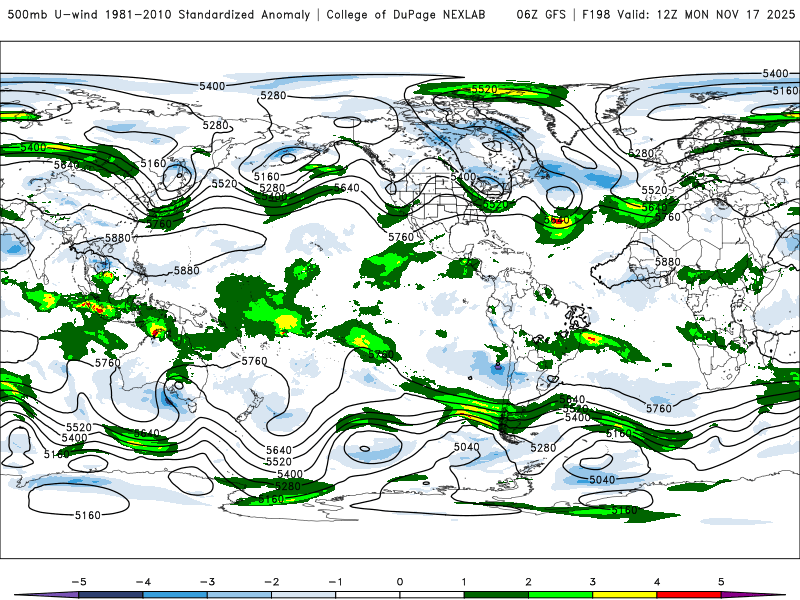The height and width of the screenshot is (600, 800).
Task: Select the blue color bar segment between -4 and -3
Action: 175,595
